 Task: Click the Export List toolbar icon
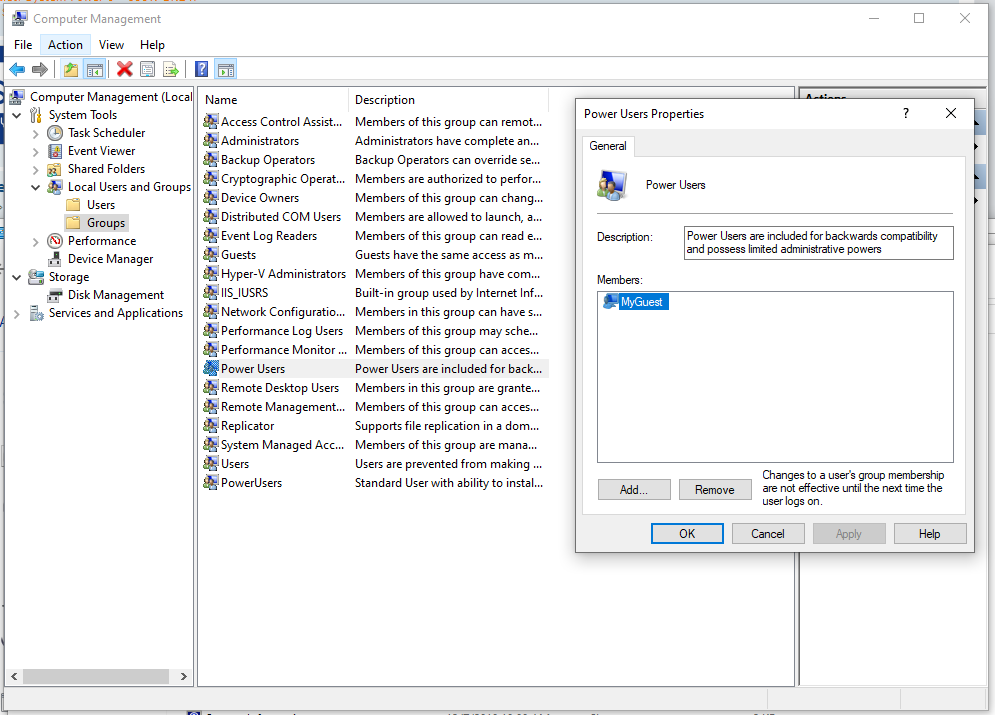click(x=171, y=69)
